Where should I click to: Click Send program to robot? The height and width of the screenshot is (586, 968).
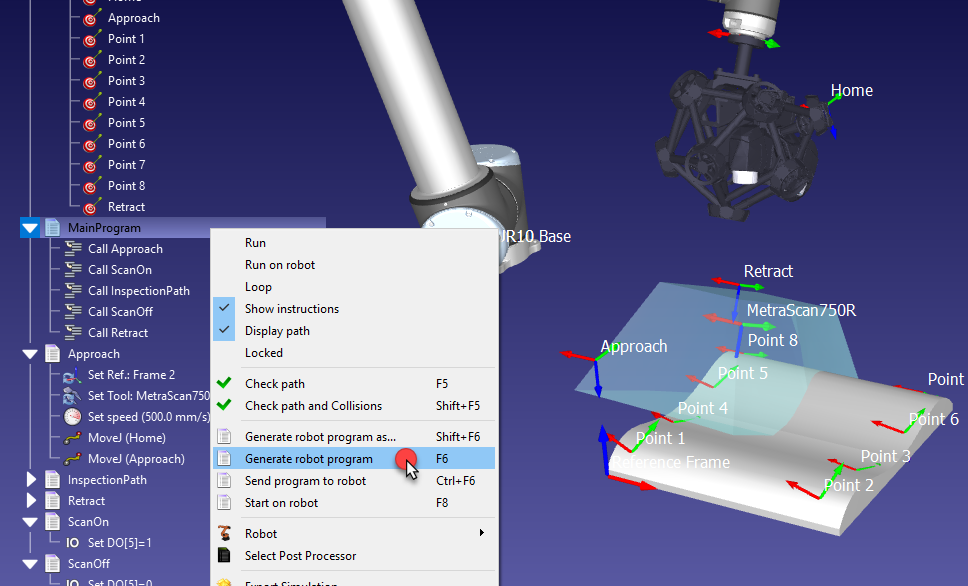(305, 481)
